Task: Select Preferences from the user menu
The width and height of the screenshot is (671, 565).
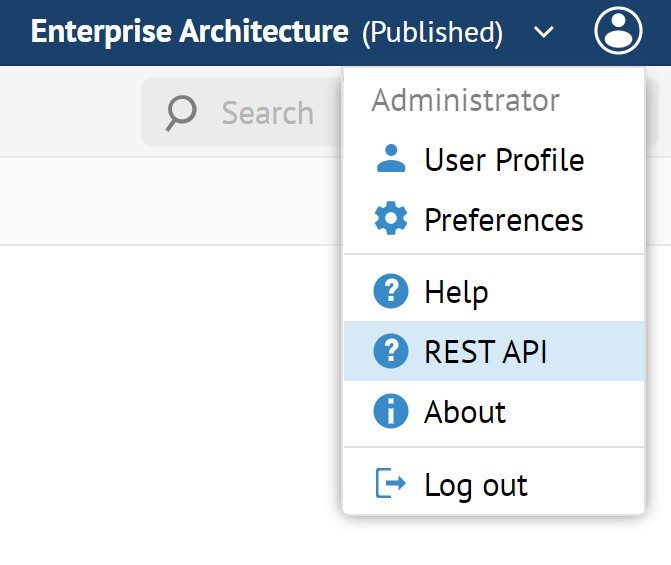Action: click(x=504, y=220)
